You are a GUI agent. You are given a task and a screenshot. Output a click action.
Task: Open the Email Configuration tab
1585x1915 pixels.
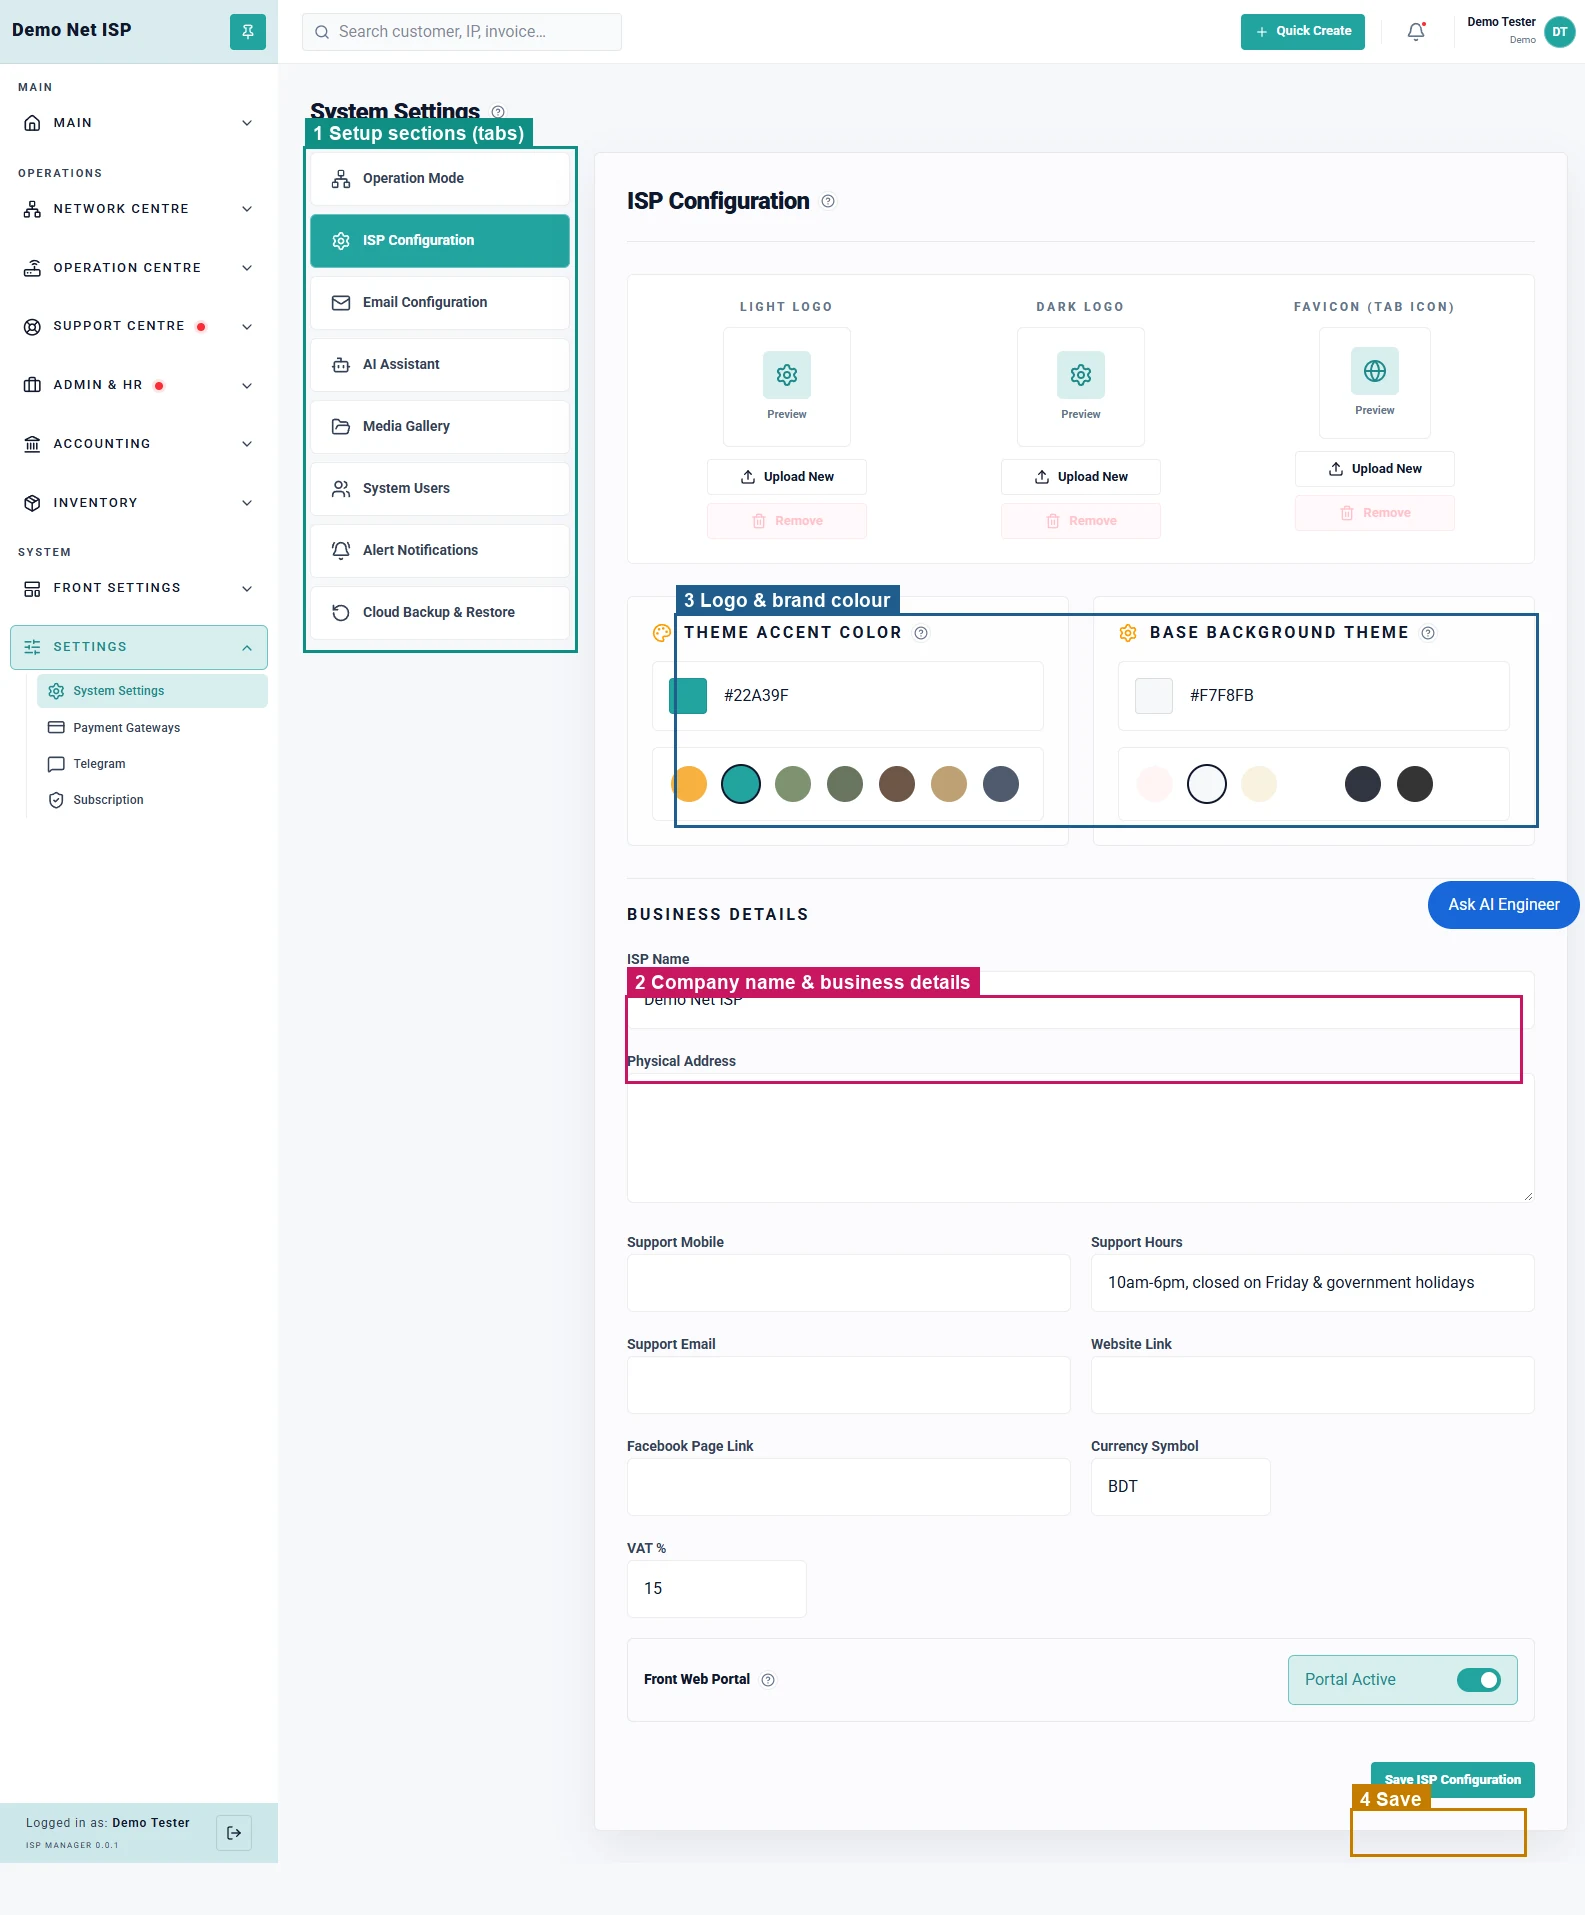(440, 302)
